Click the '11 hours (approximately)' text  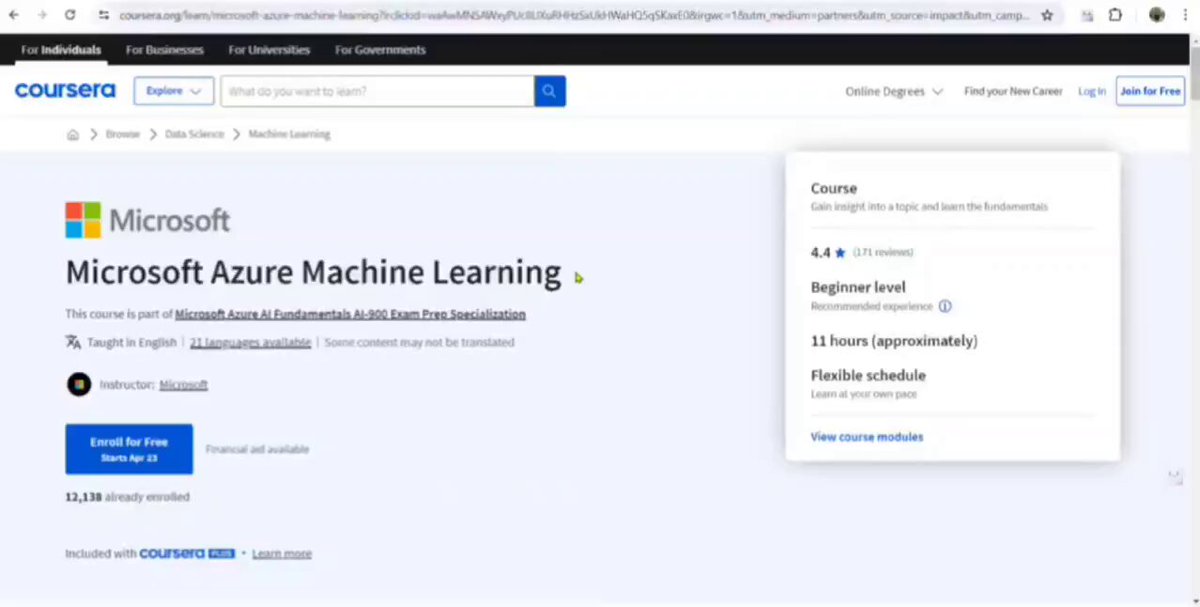(x=894, y=341)
